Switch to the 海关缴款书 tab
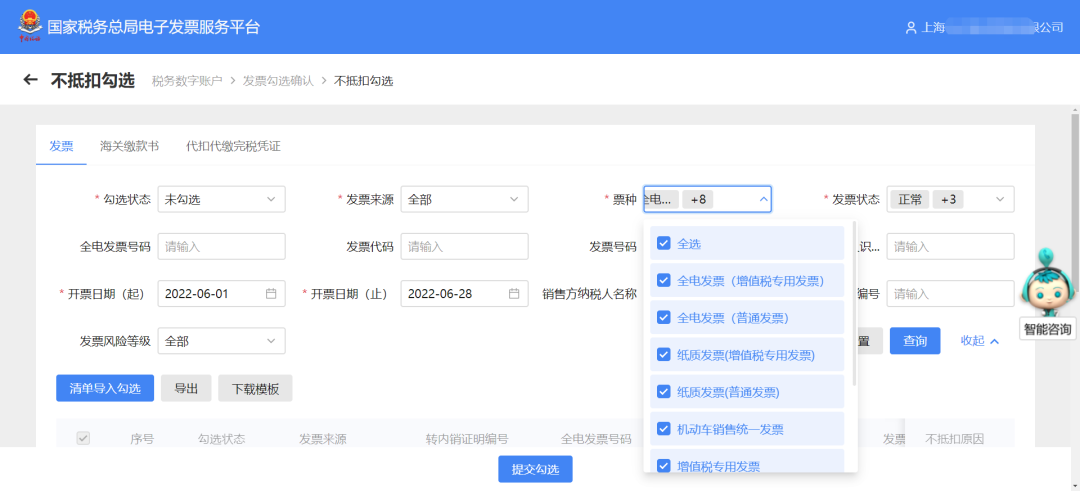 coord(129,146)
